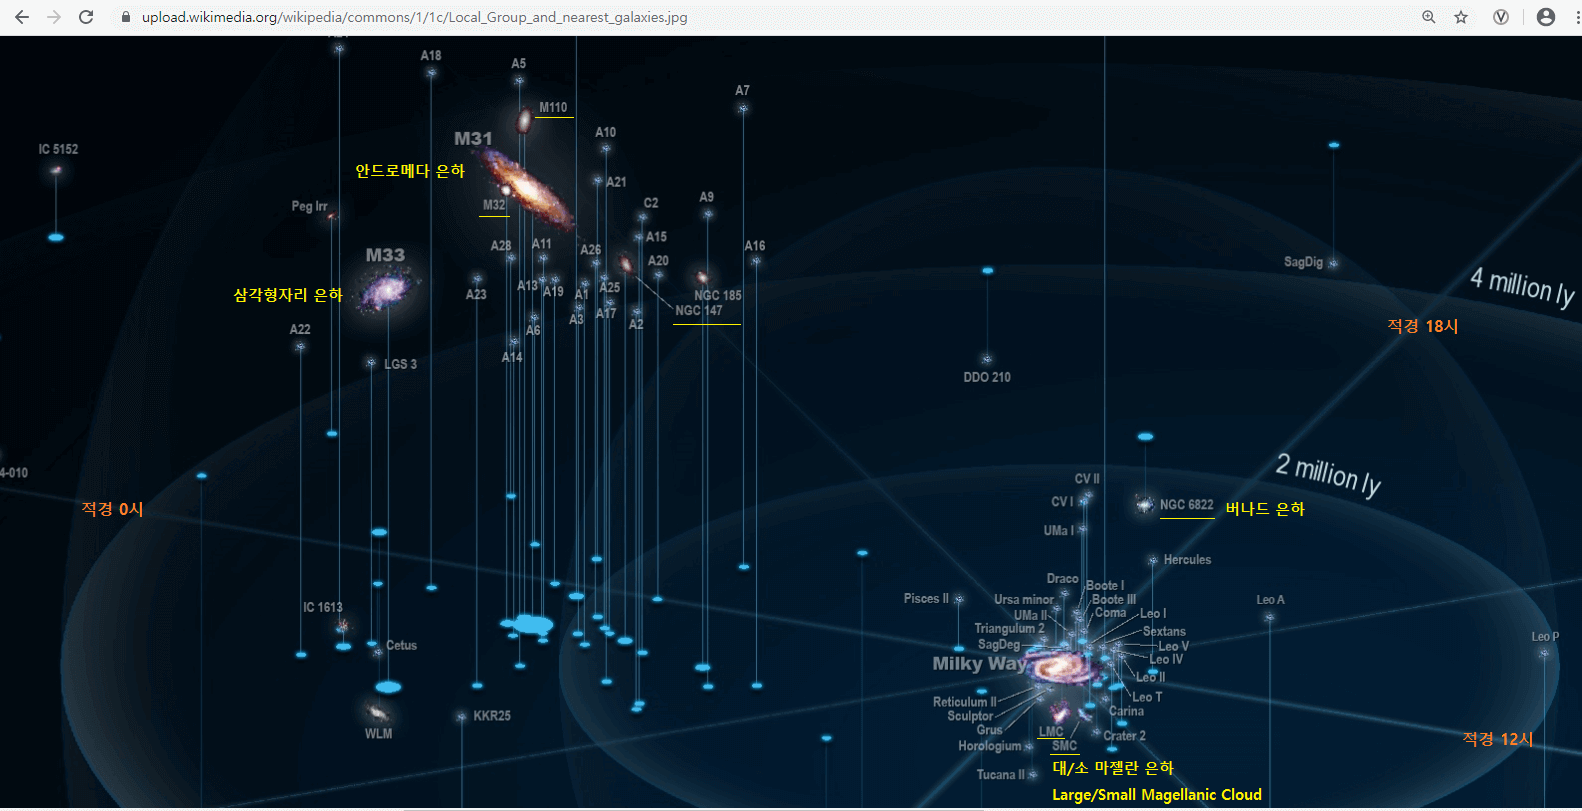Click the Sextans label

click(x=1164, y=632)
